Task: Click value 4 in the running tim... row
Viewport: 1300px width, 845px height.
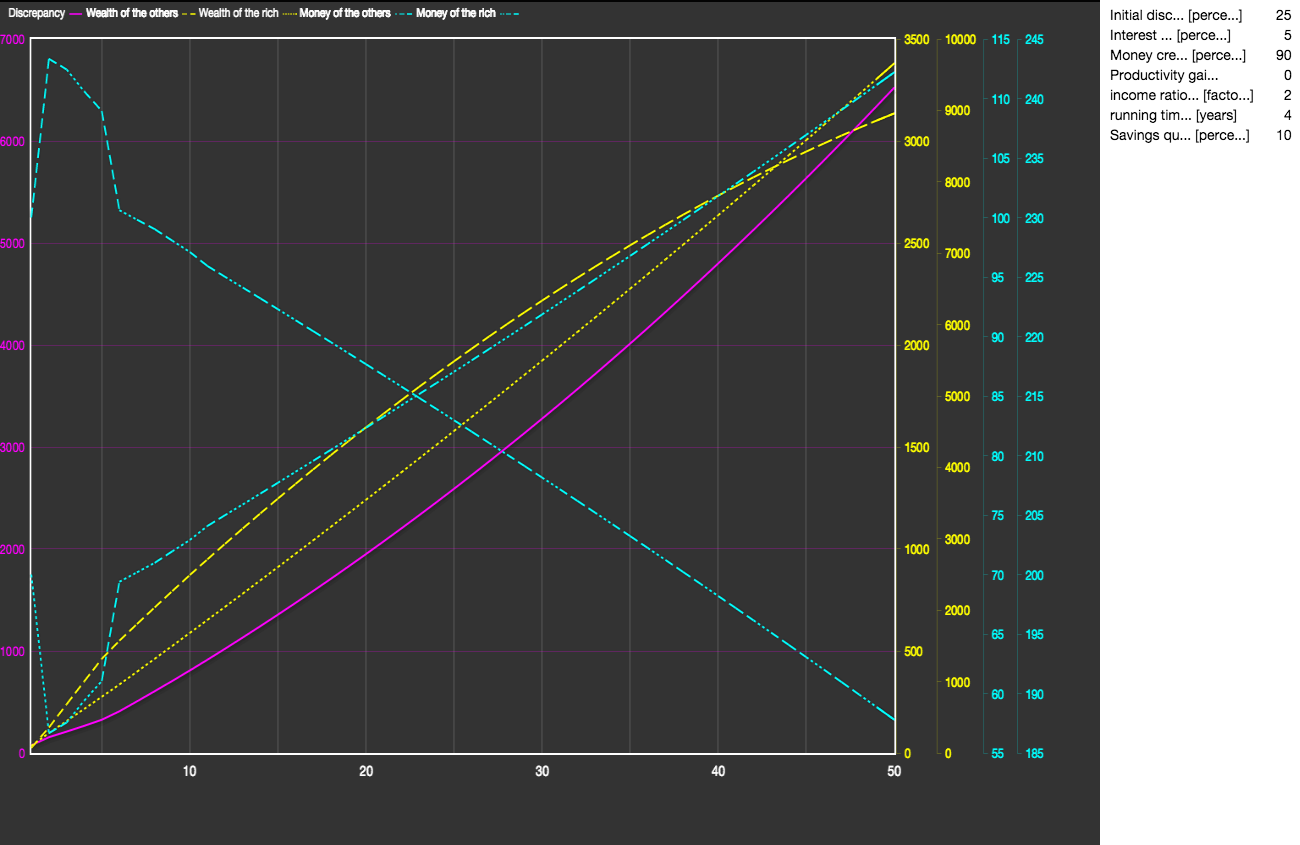Action: coord(1287,115)
